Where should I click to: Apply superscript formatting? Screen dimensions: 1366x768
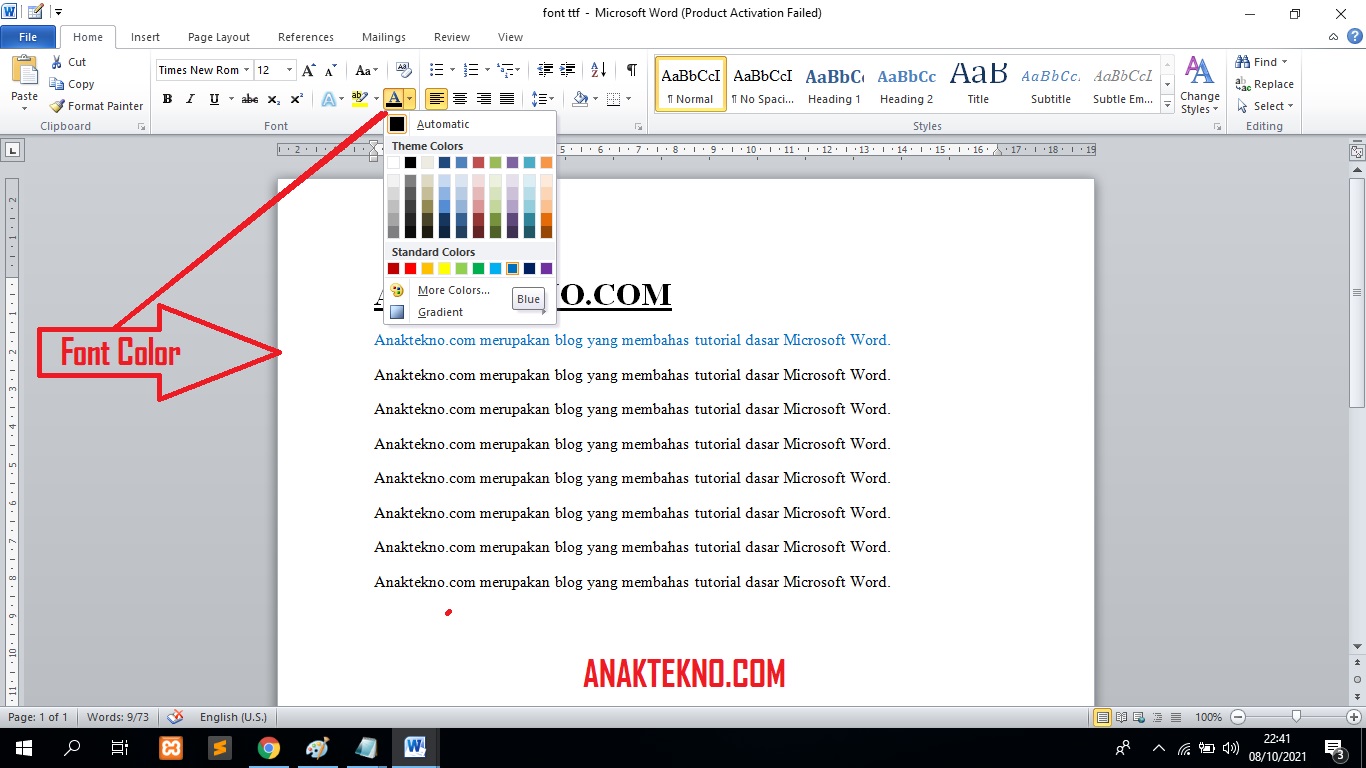(297, 99)
